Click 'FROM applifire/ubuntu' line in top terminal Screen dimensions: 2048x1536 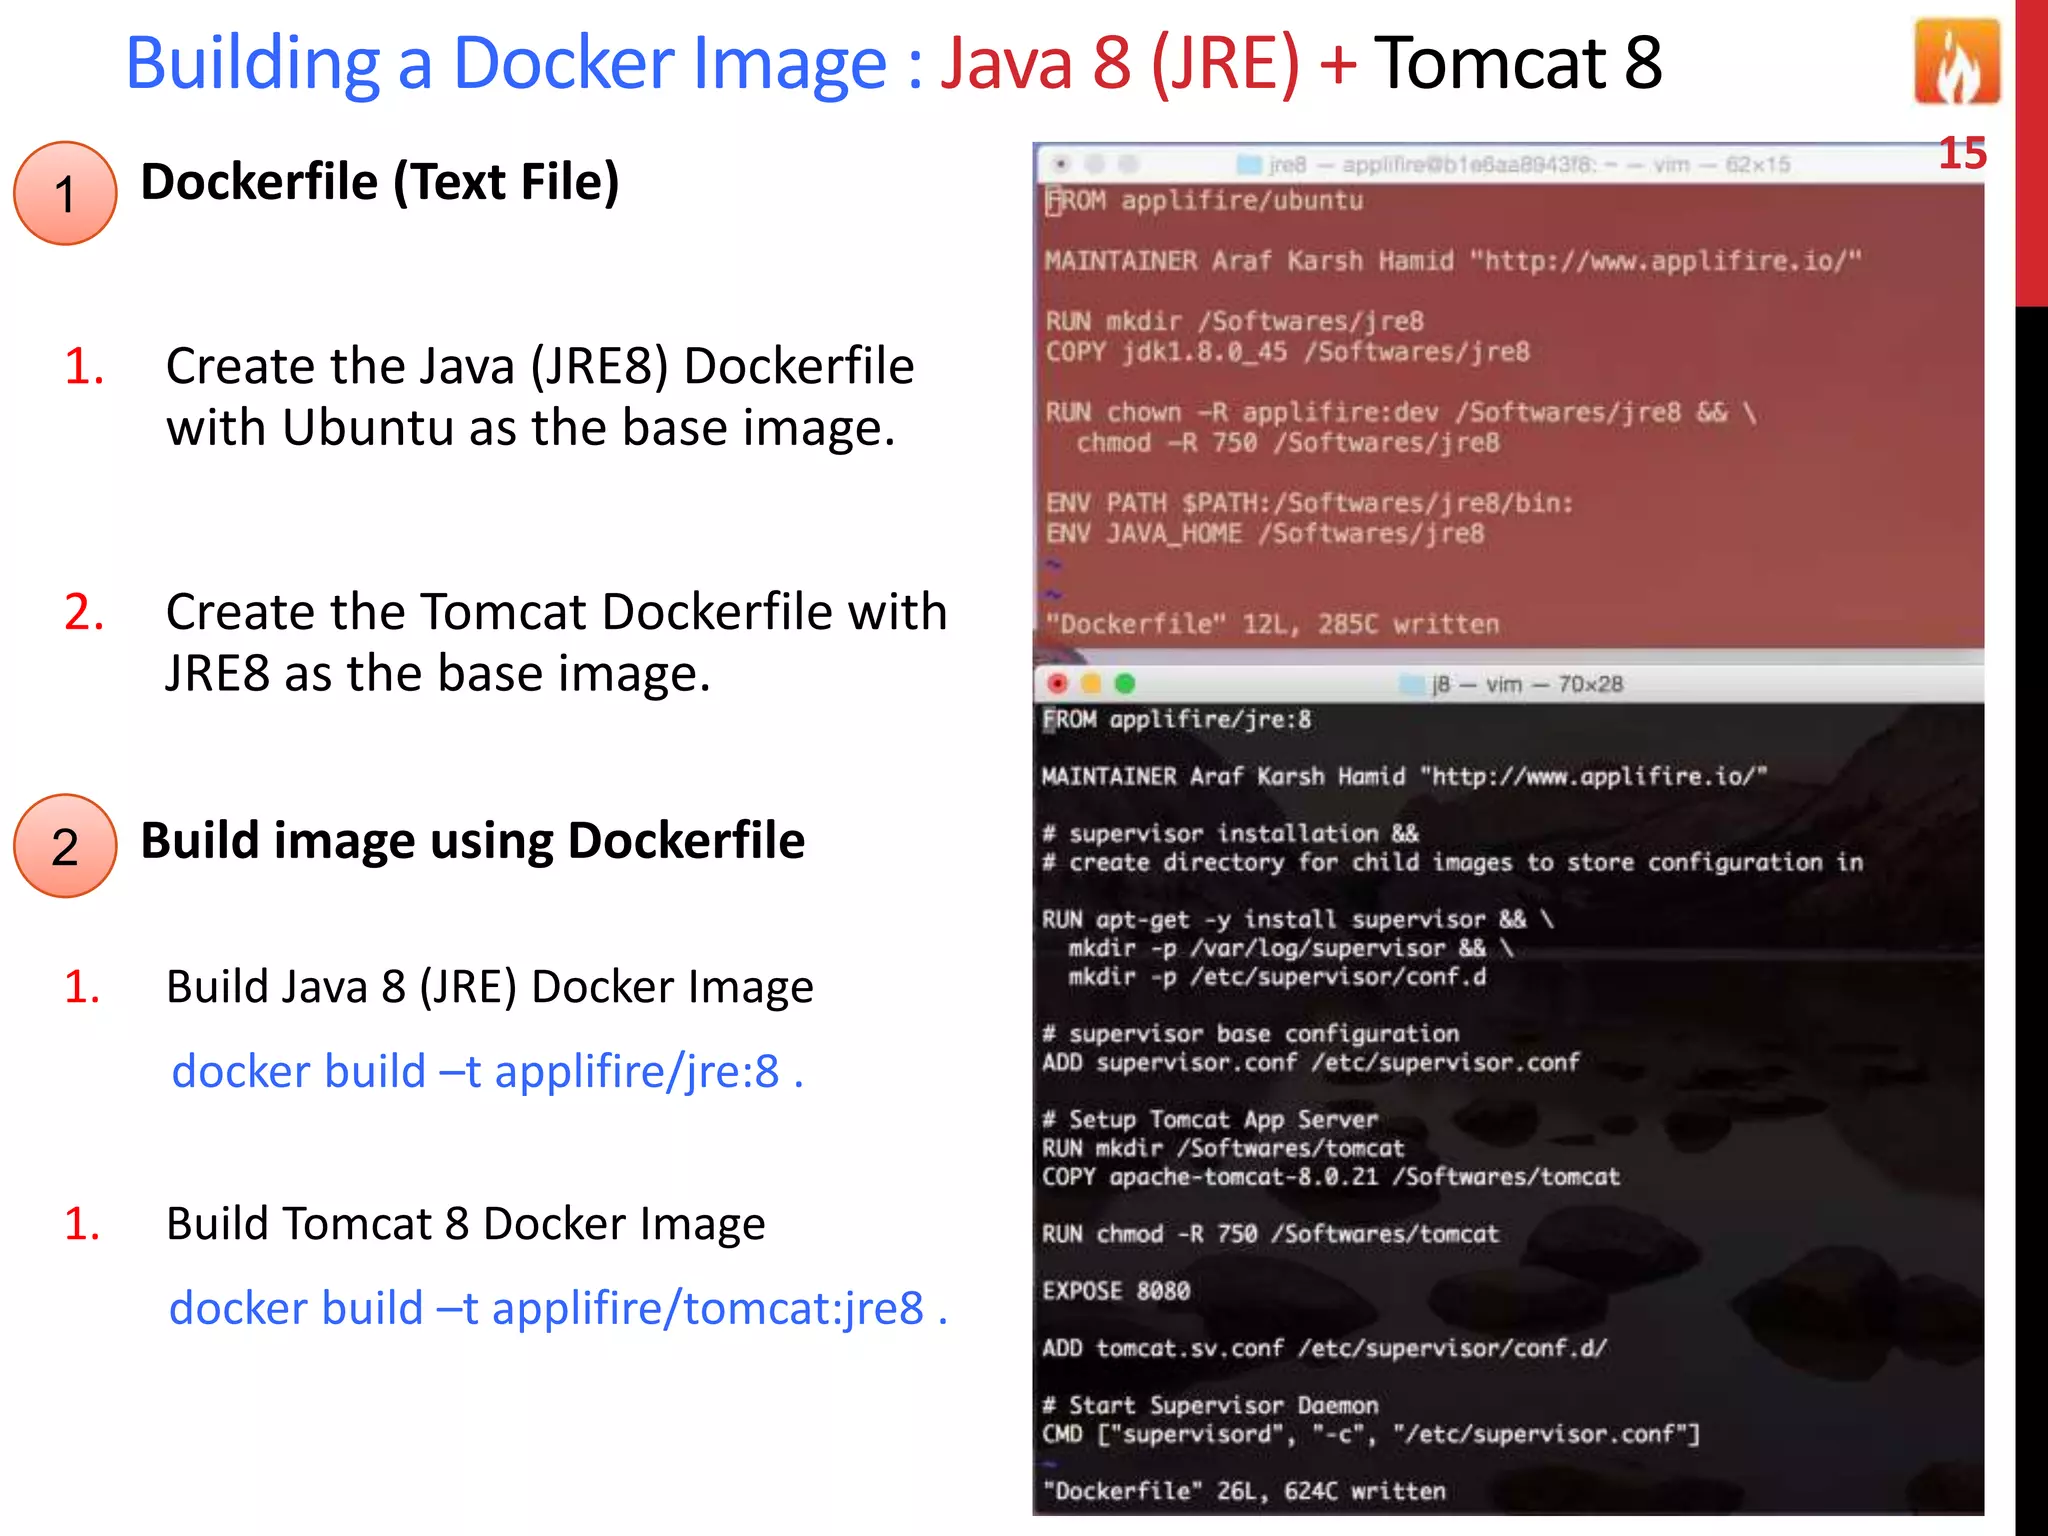pyautogui.click(x=1204, y=201)
